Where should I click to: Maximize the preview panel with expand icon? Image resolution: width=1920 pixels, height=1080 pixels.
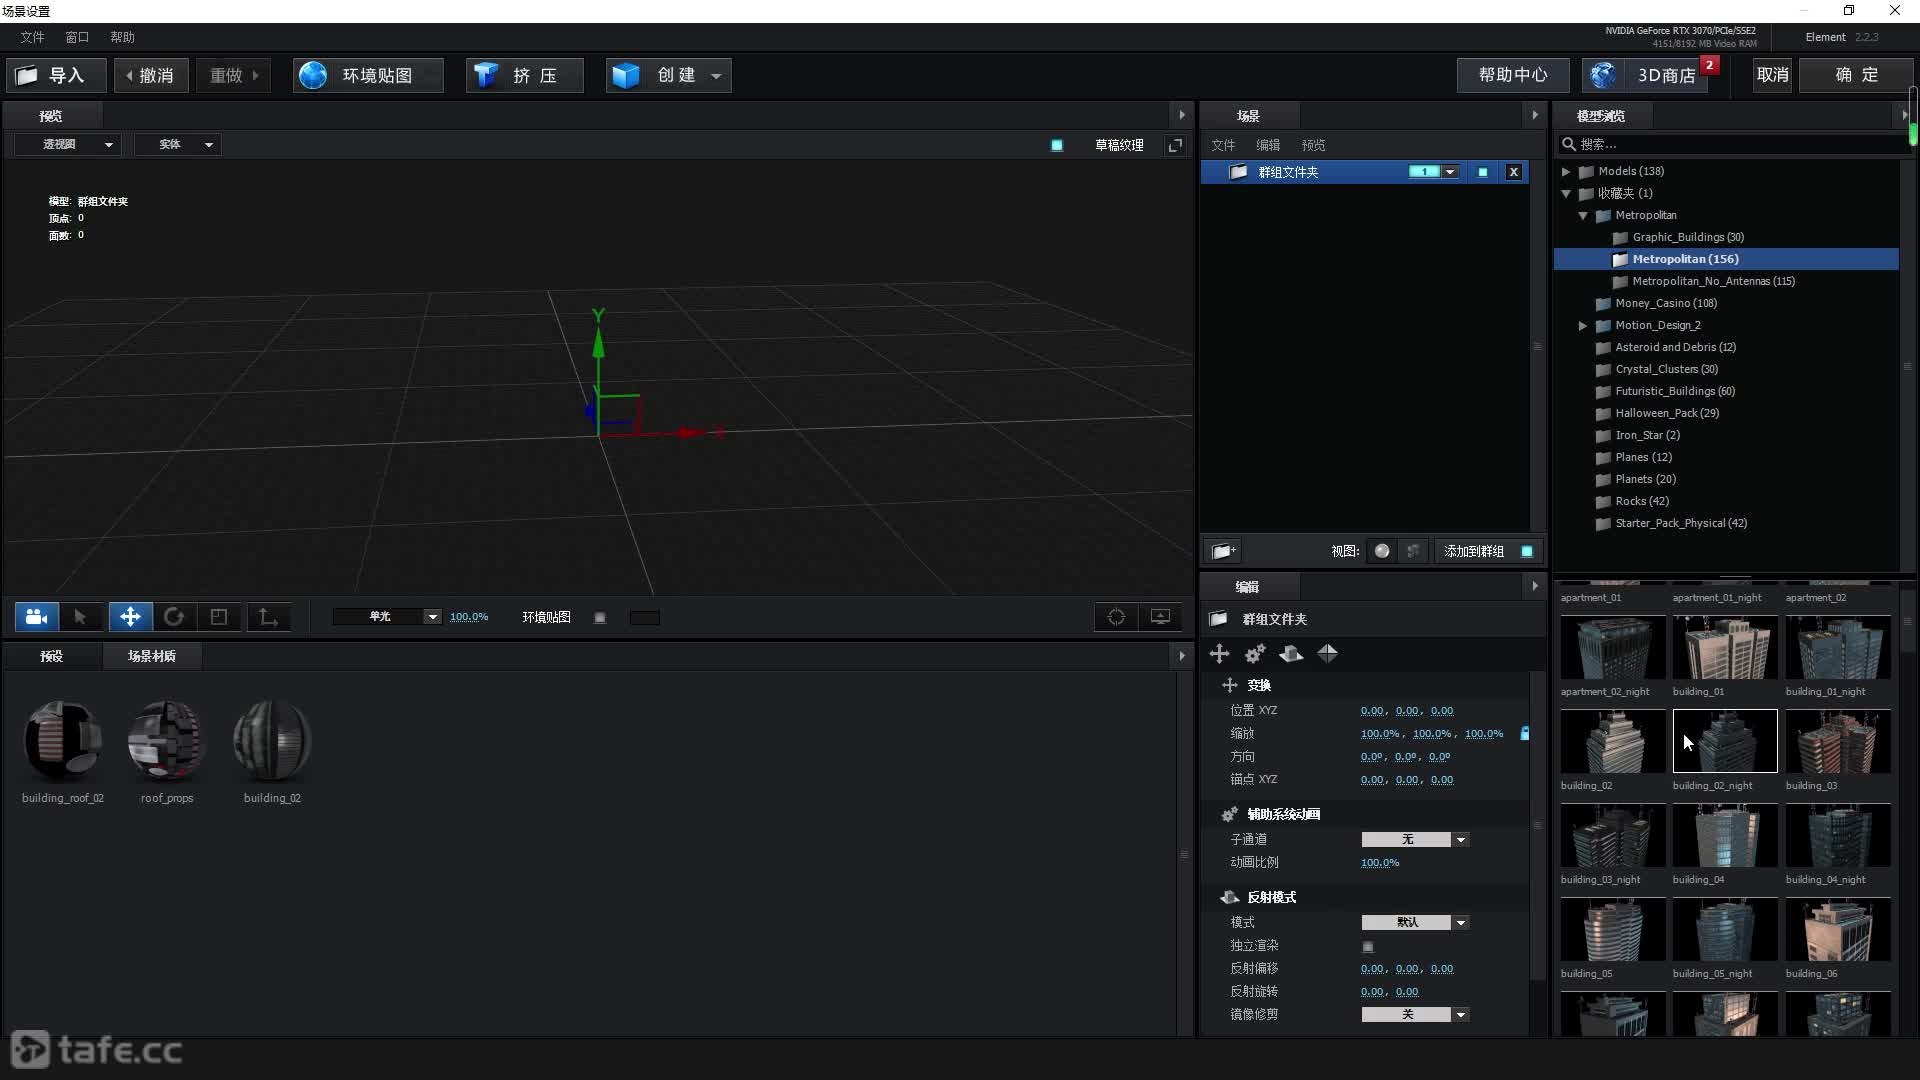(x=1175, y=145)
